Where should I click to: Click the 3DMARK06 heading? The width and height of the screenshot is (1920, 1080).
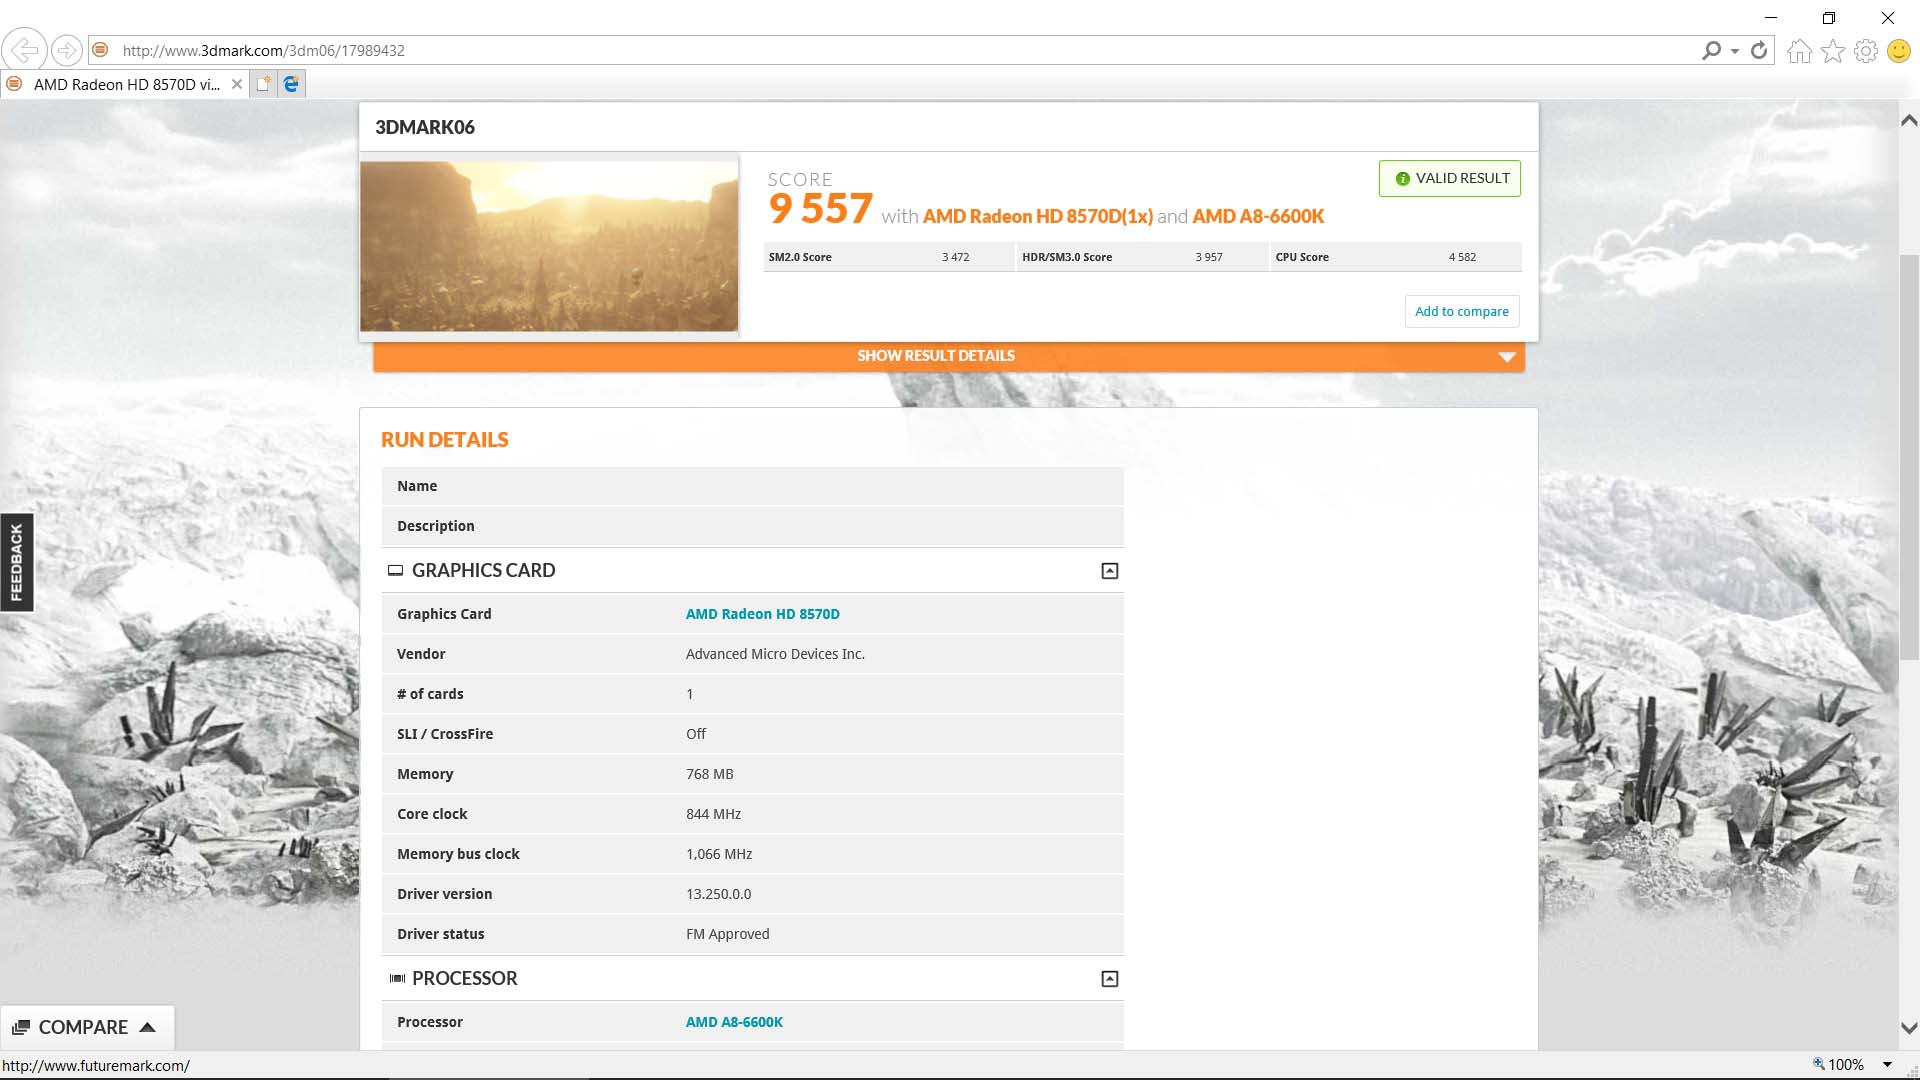(425, 127)
